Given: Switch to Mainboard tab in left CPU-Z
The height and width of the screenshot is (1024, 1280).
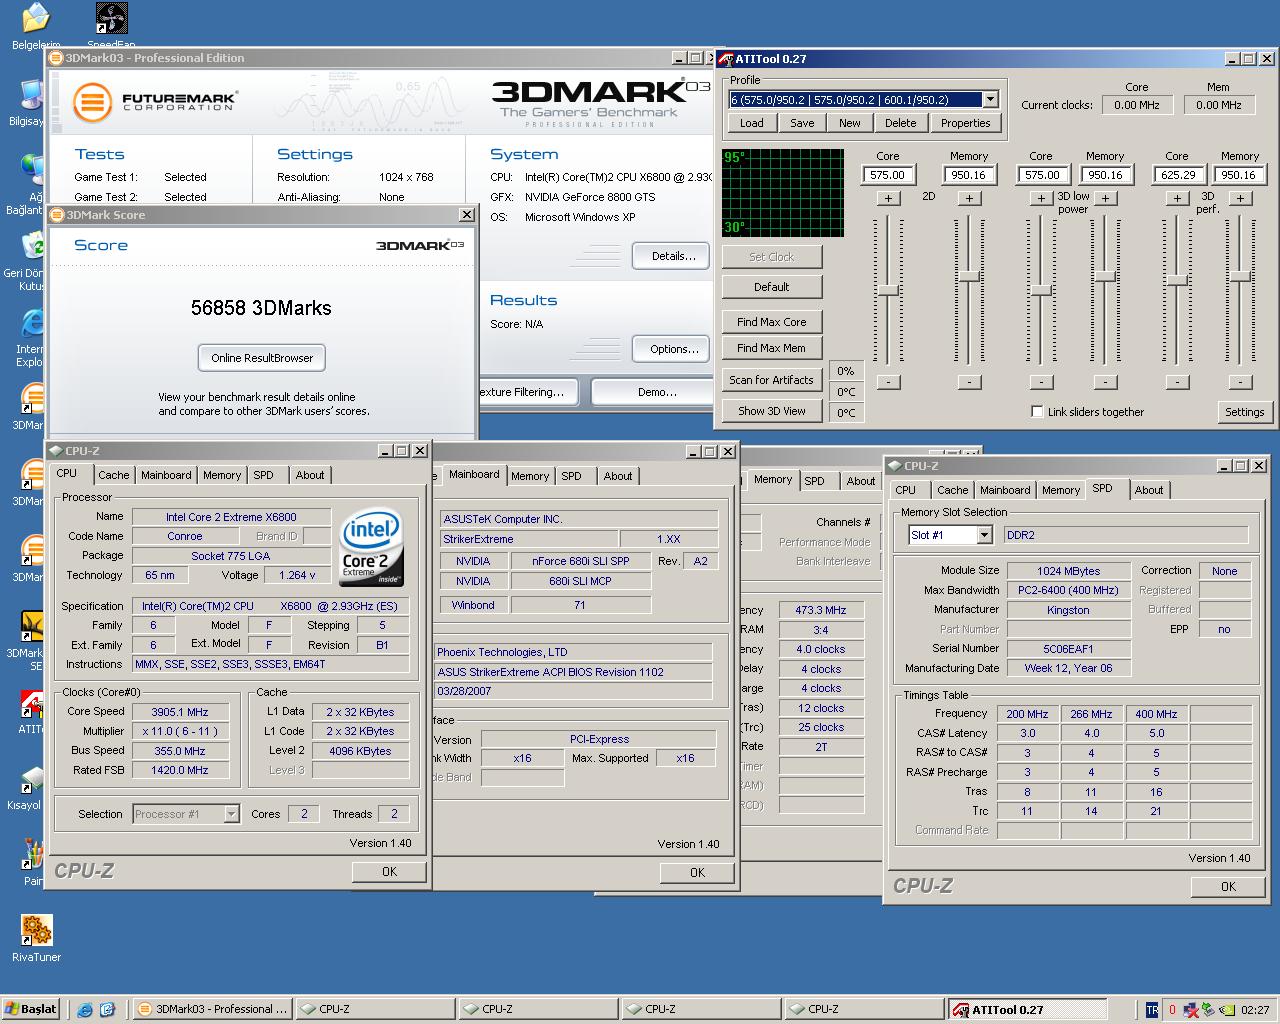Looking at the screenshot, I should click(x=166, y=475).
